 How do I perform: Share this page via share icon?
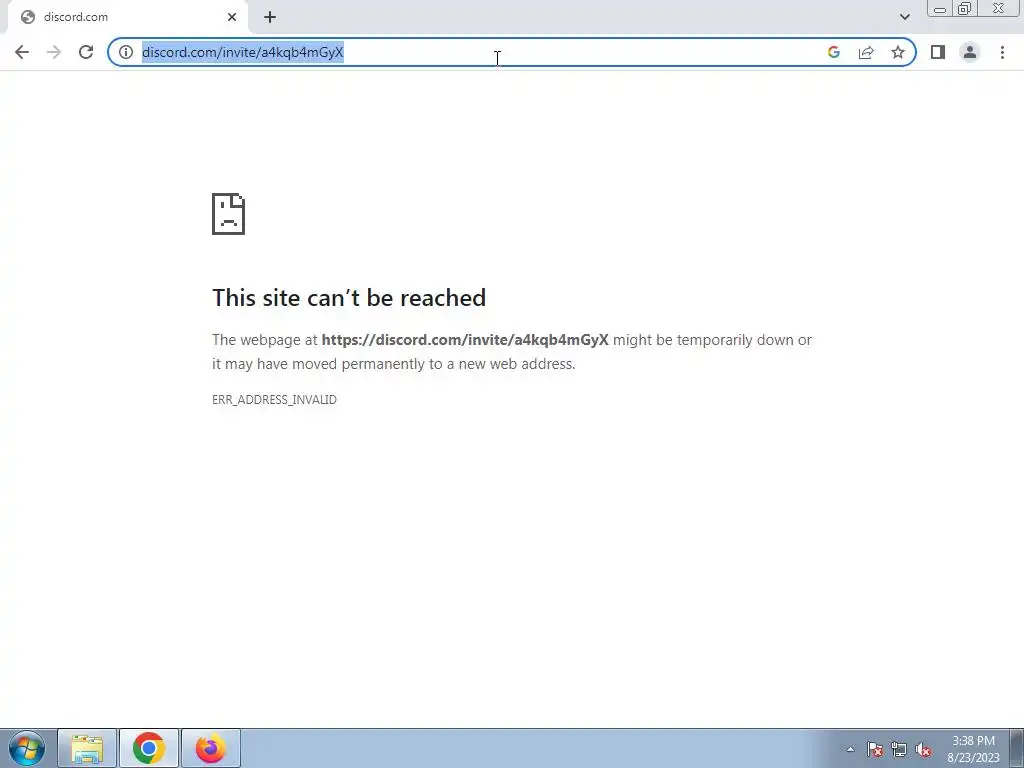pyautogui.click(x=866, y=52)
